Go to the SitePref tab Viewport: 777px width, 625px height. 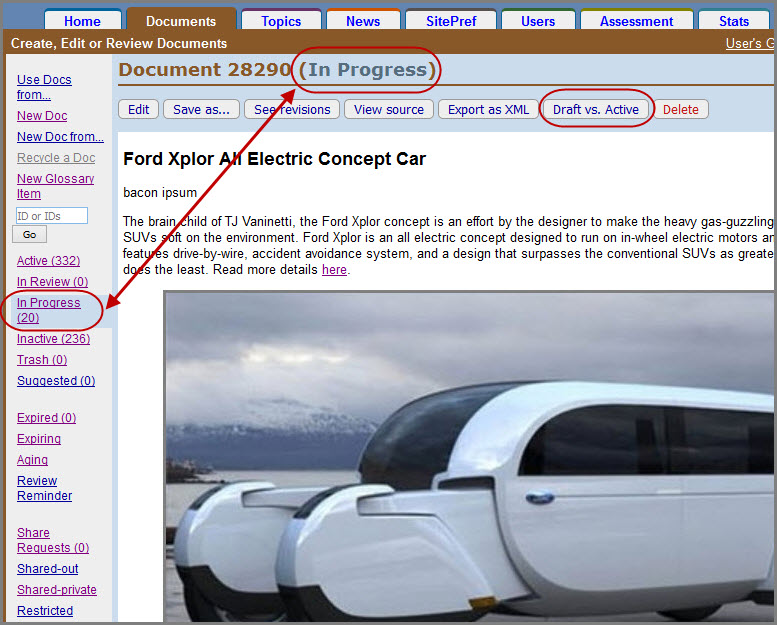click(x=451, y=21)
